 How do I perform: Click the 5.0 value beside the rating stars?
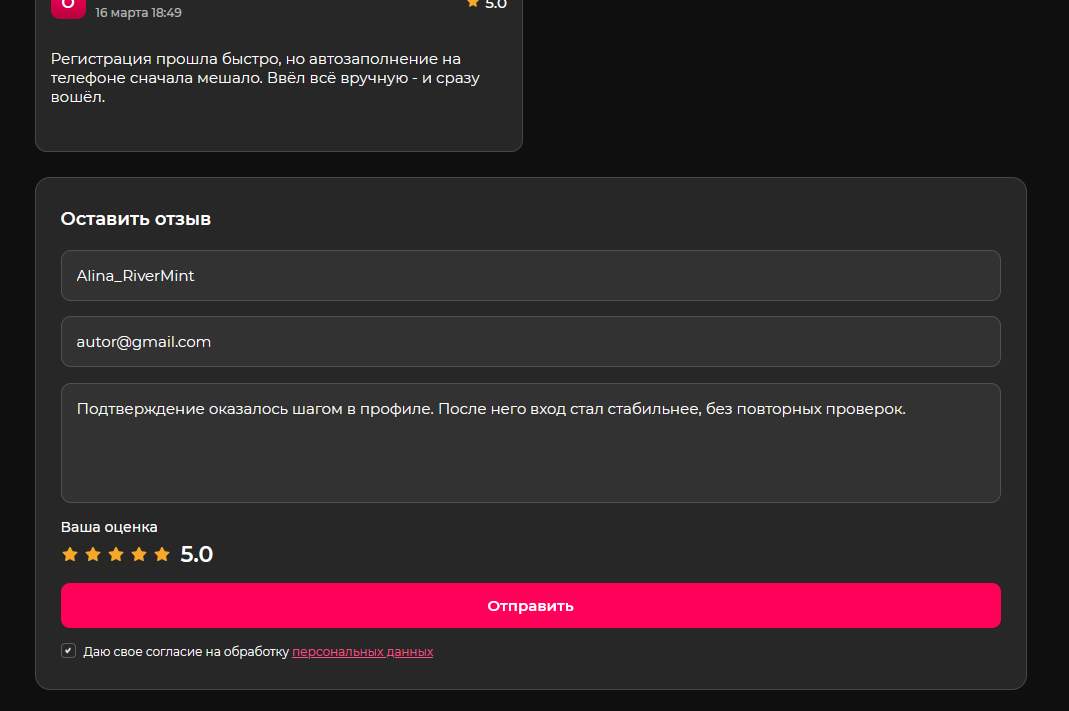click(197, 555)
